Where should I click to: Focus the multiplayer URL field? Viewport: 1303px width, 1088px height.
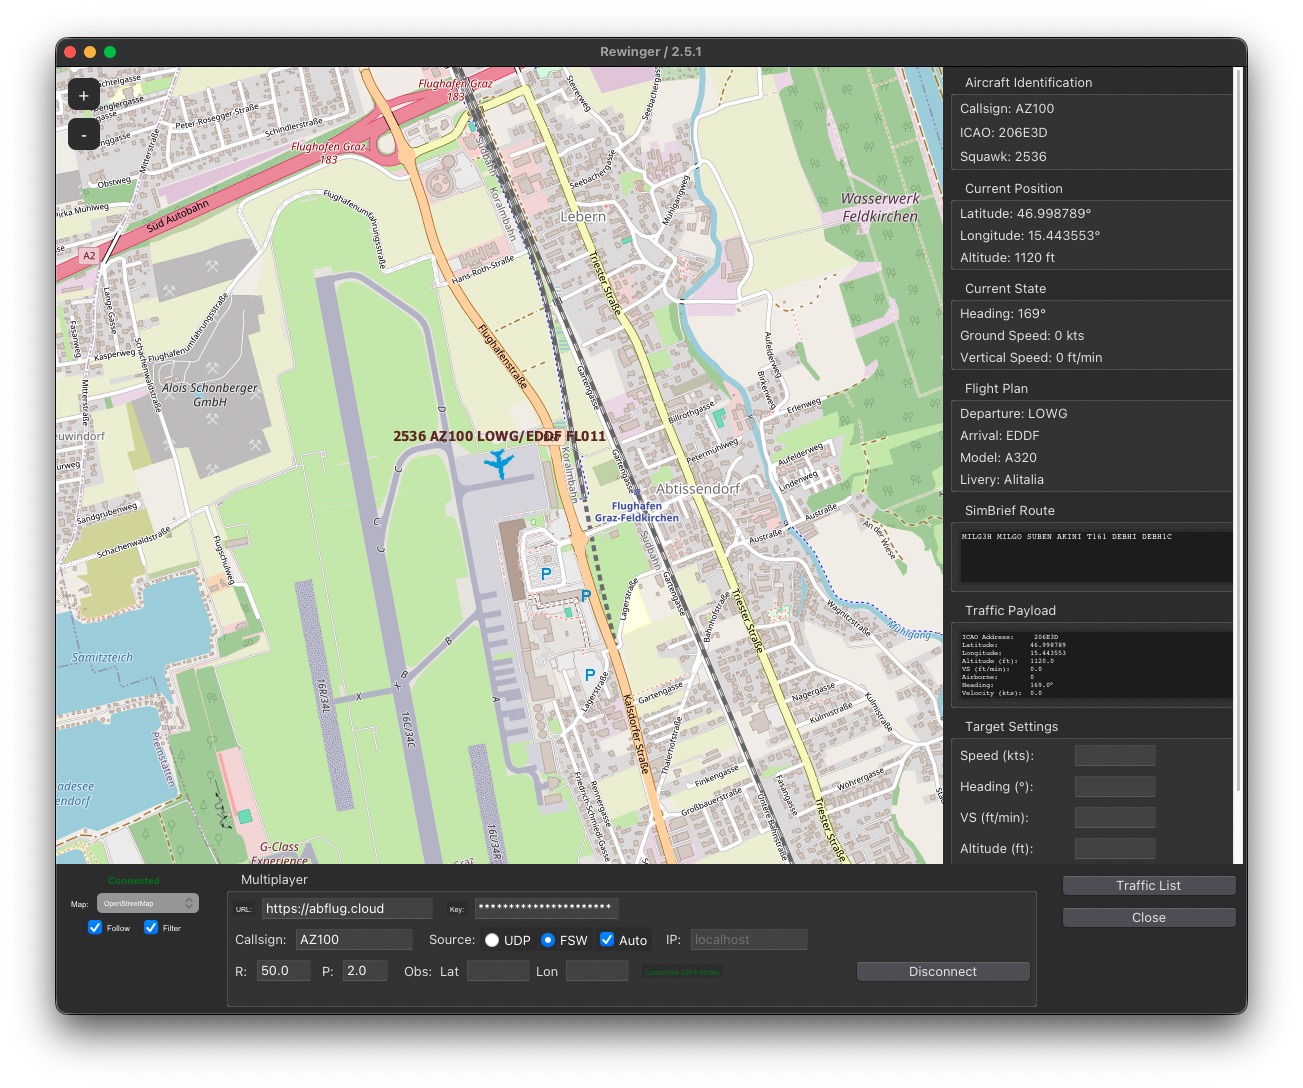[347, 908]
